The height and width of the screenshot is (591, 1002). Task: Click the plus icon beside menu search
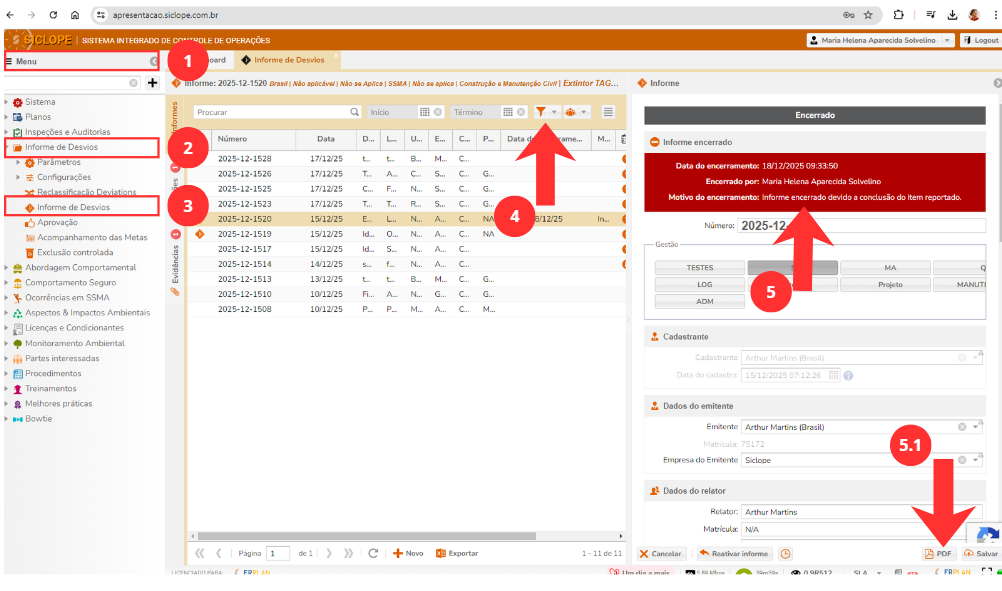tap(152, 83)
